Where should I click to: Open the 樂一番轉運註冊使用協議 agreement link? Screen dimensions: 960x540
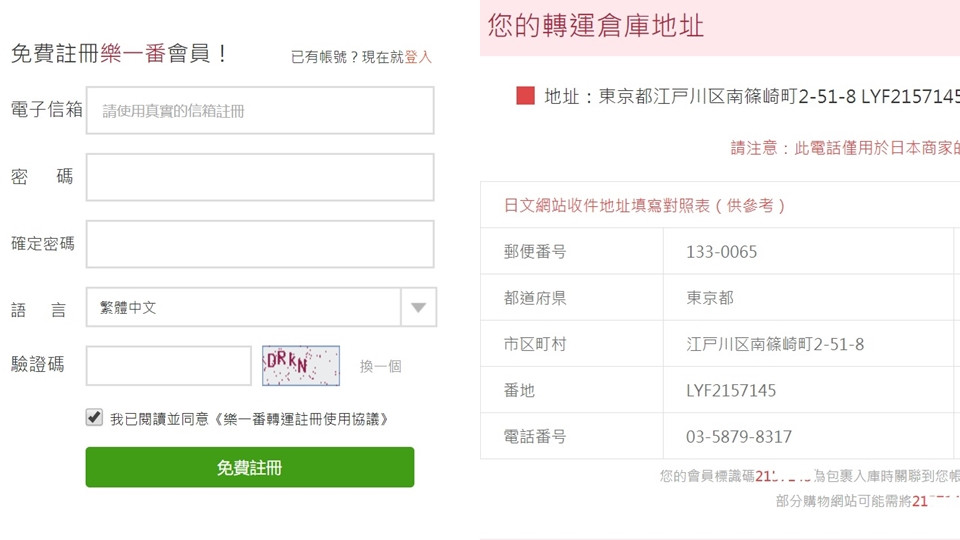point(301,419)
